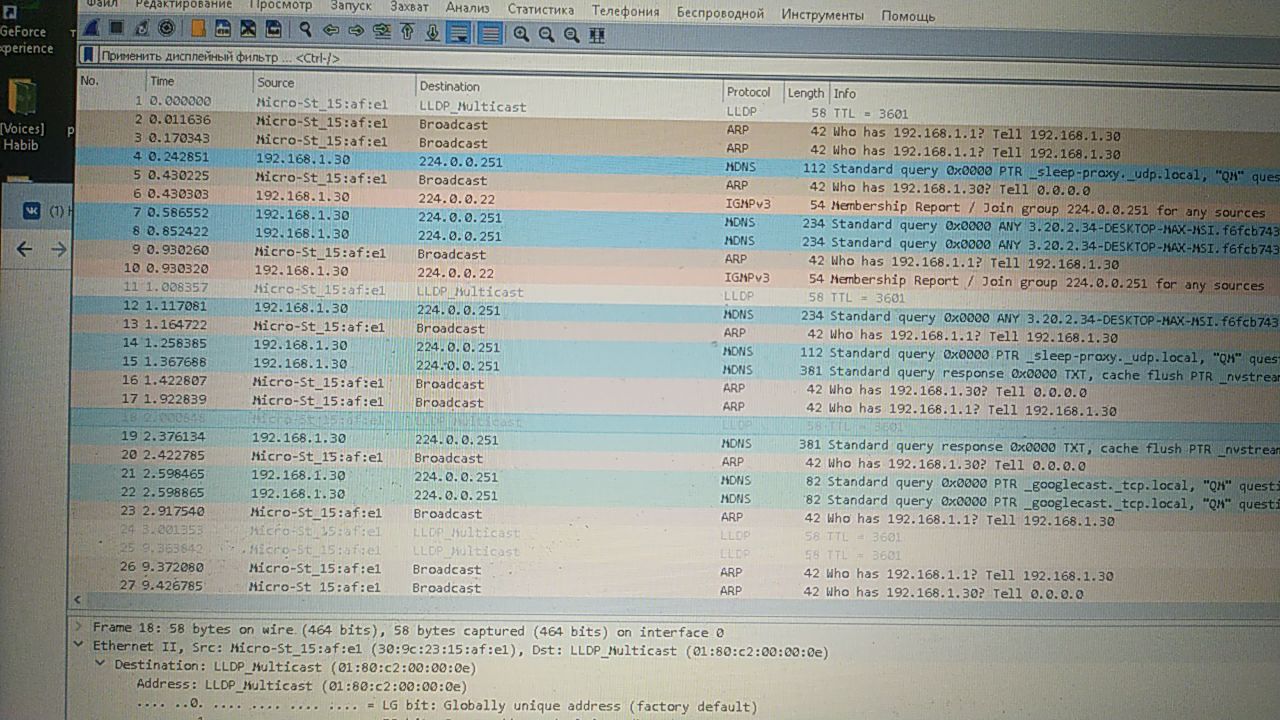Start capture with the shark fin icon

(x=90, y=29)
